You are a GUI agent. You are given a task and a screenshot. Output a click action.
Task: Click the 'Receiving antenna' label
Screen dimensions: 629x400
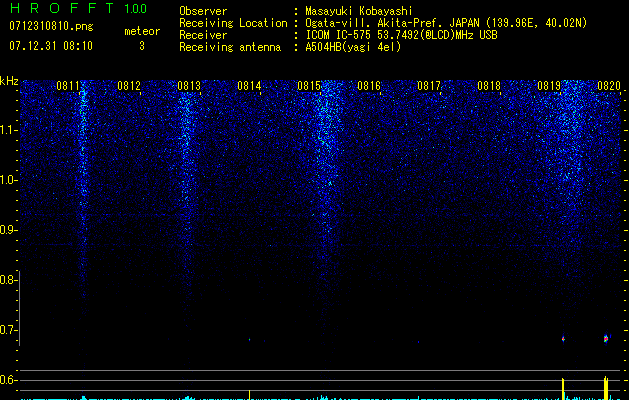tap(230, 47)
